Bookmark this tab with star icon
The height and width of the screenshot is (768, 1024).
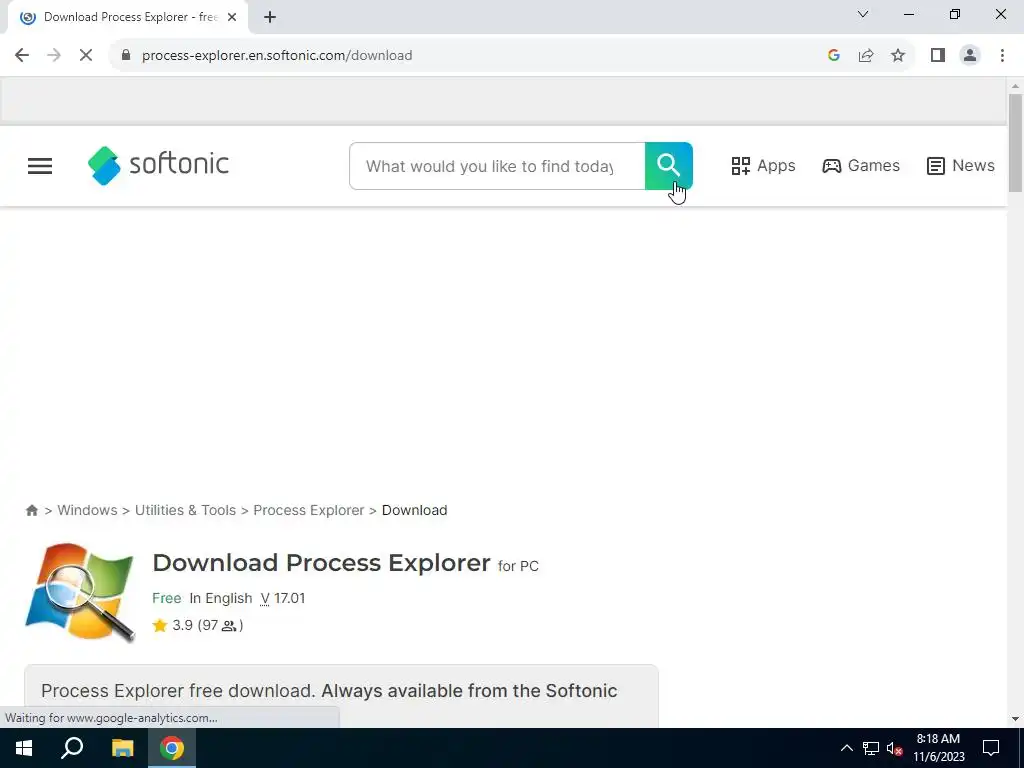click(898, 56)
